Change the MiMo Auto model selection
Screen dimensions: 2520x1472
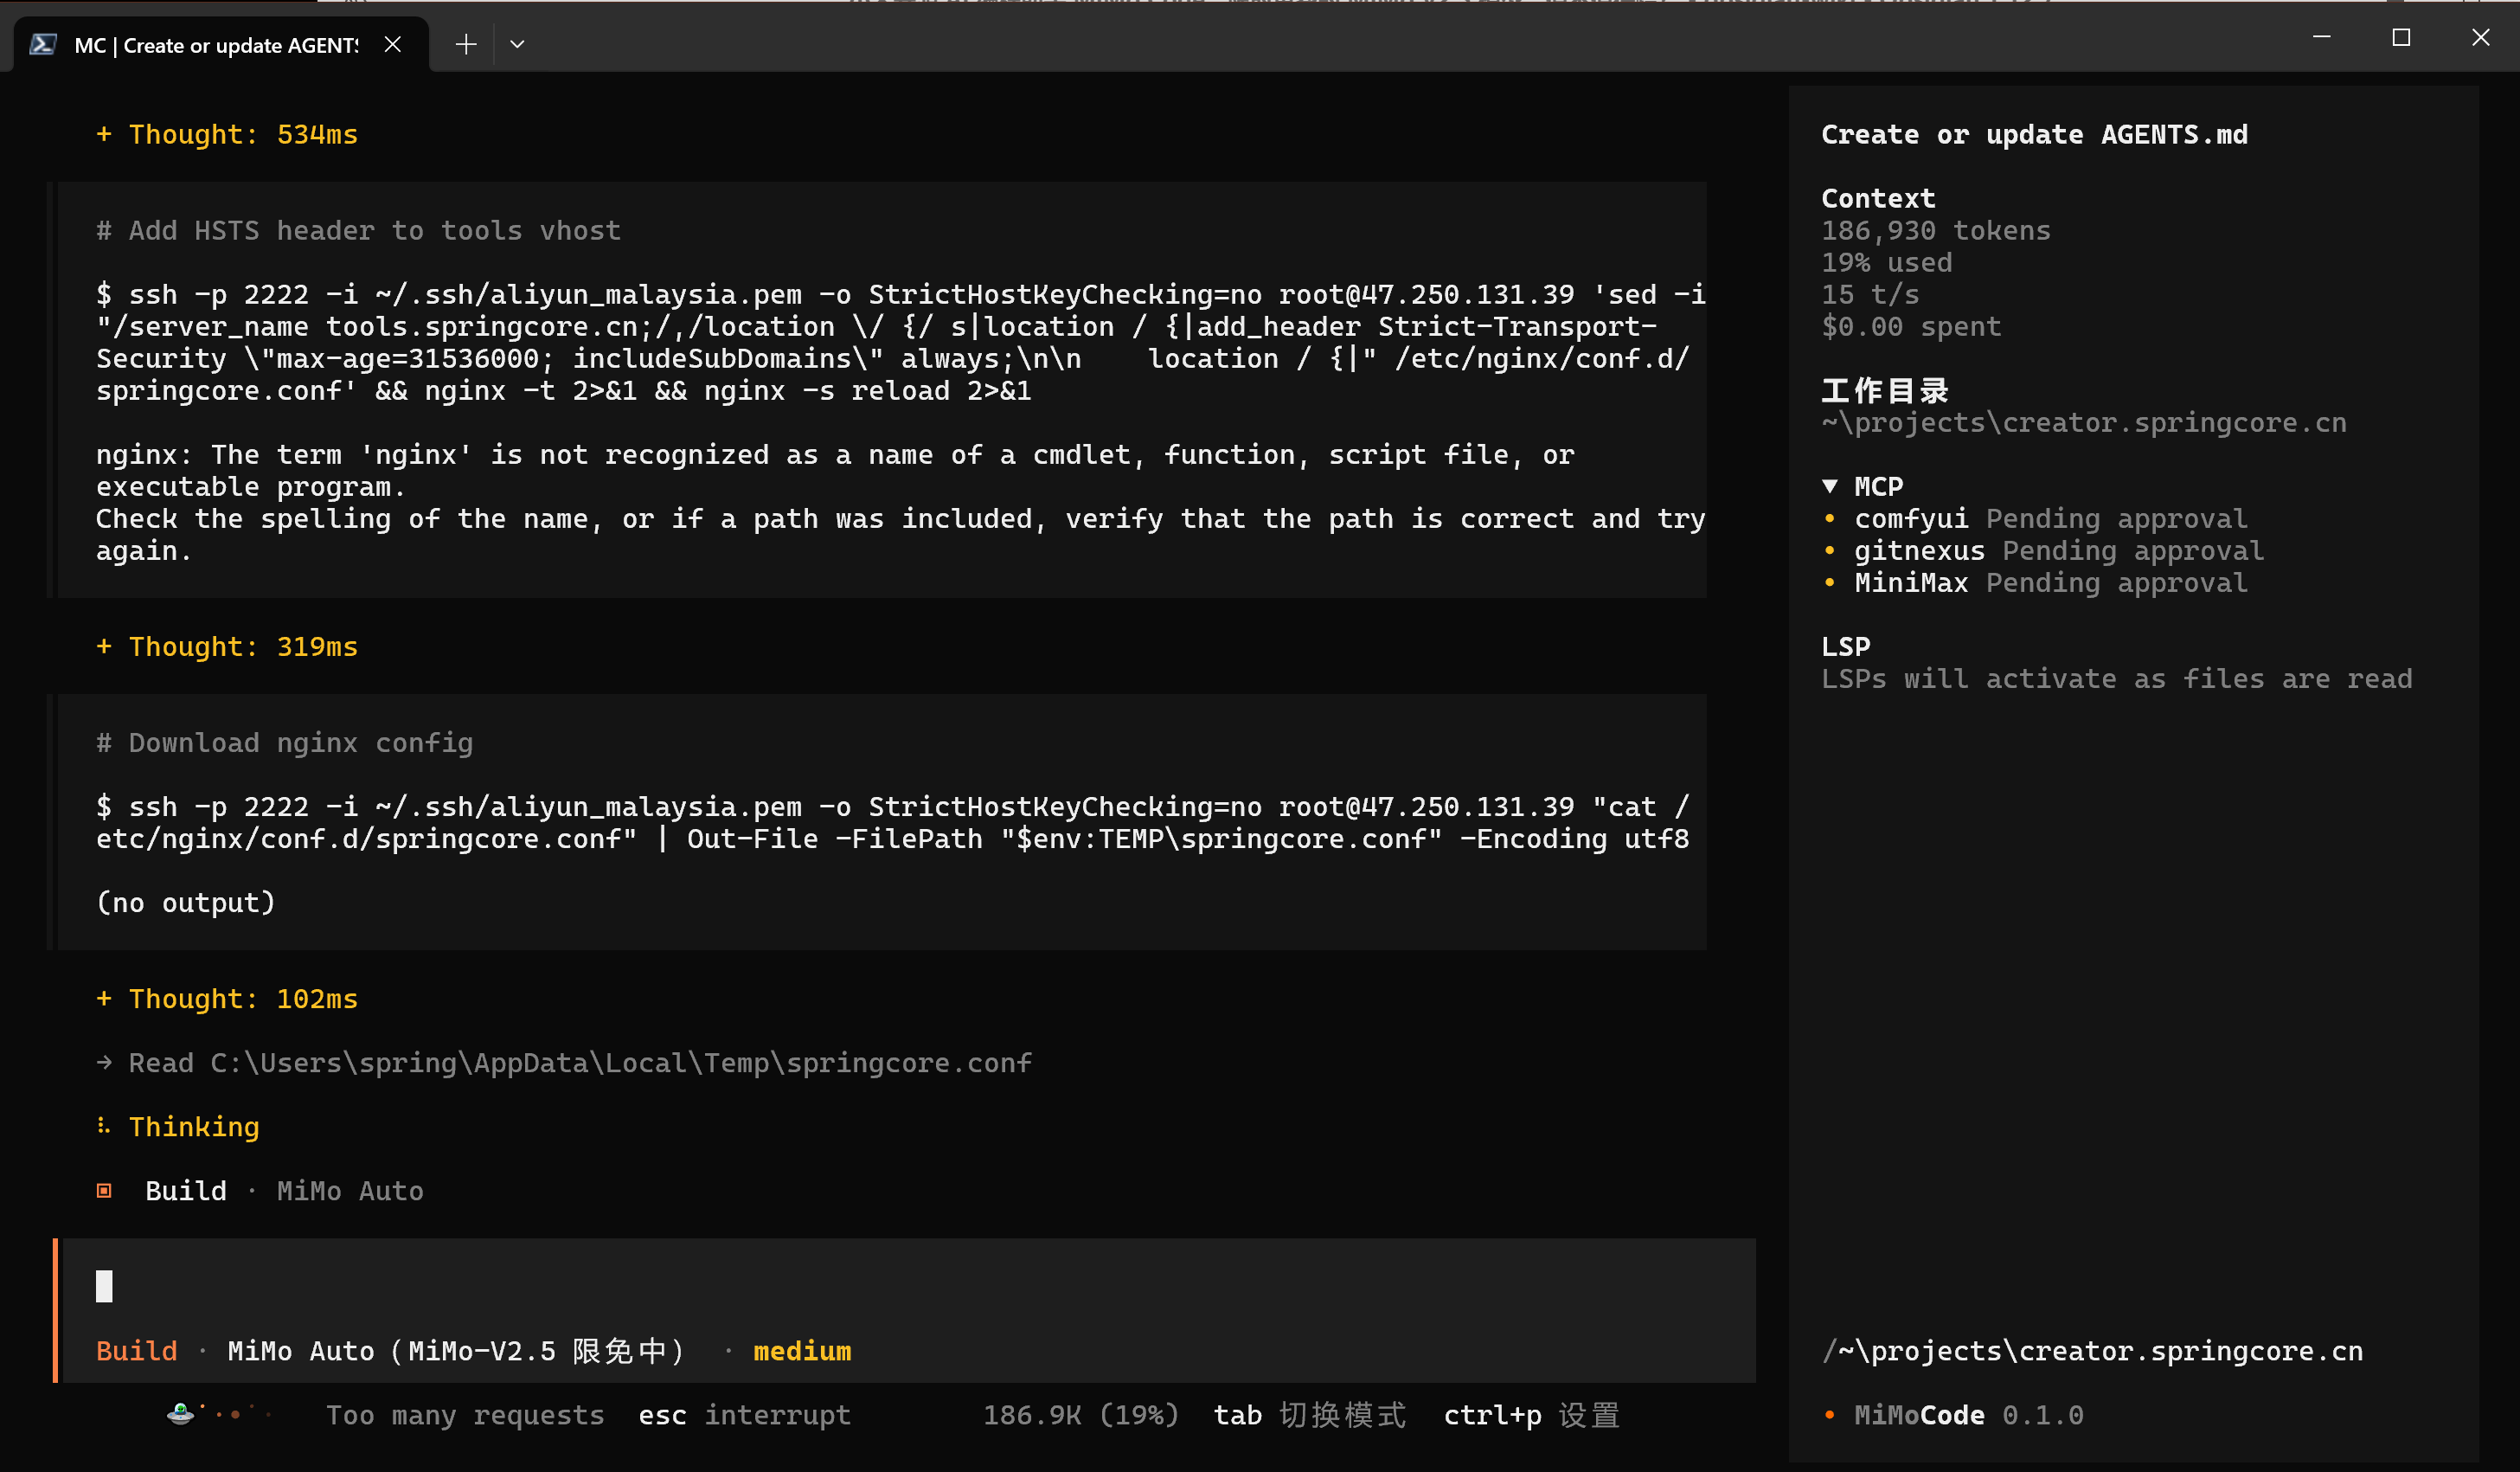pos(456,1350)
